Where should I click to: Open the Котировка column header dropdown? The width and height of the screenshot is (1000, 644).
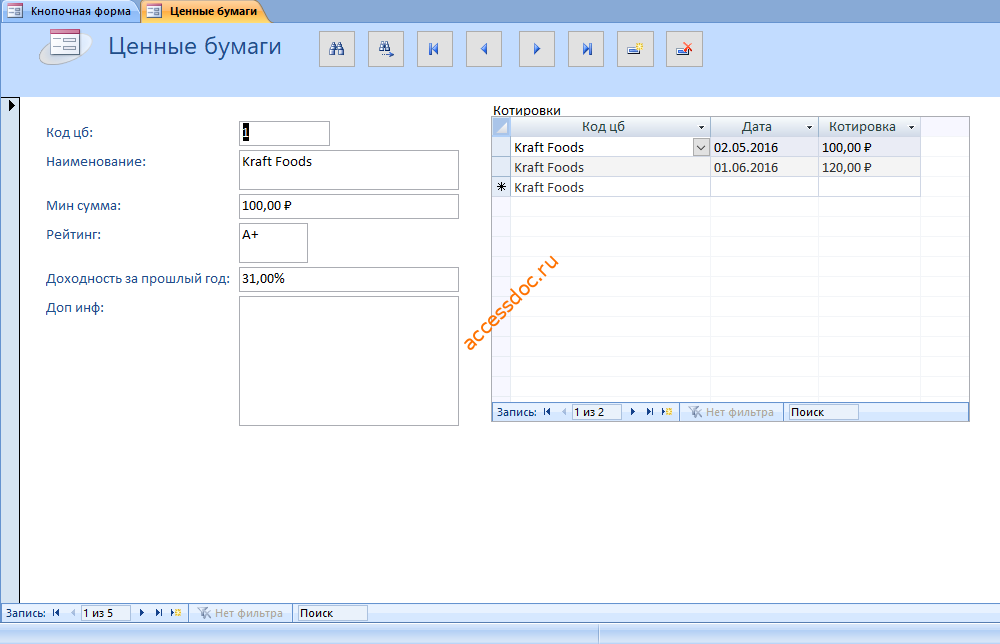coord(911,128)
